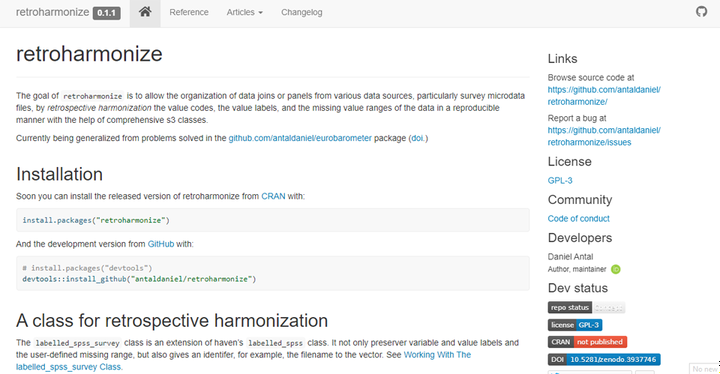720x374 pixels.
Task: Click the retroharmonize navbar brand
Action: [52, 12]
